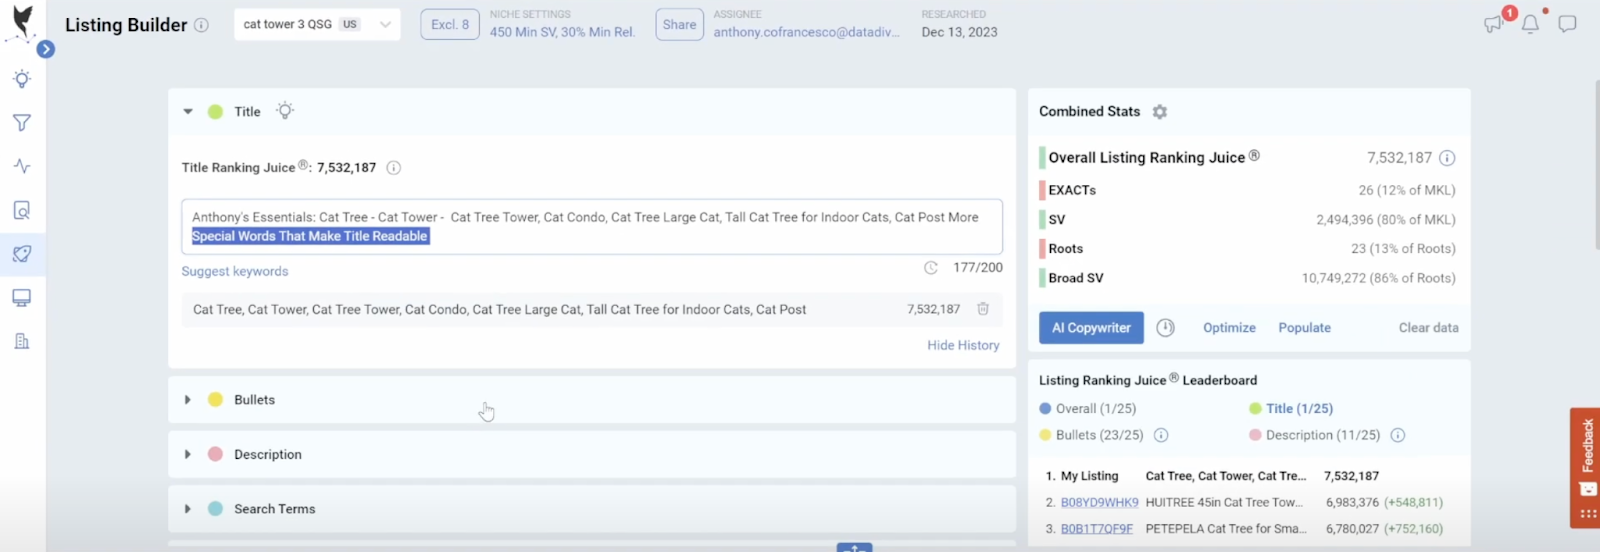This screenshot has width=1600, height=552.
Task: Open the funnel filter icon in sidebar
Action: (x=22, y=123)
